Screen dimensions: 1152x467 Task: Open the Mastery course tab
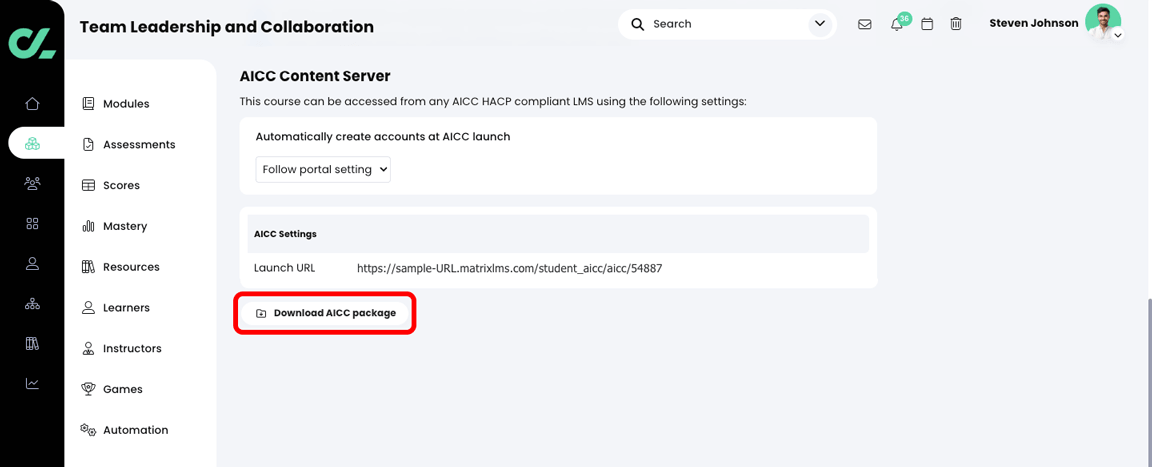coord(115,226)
